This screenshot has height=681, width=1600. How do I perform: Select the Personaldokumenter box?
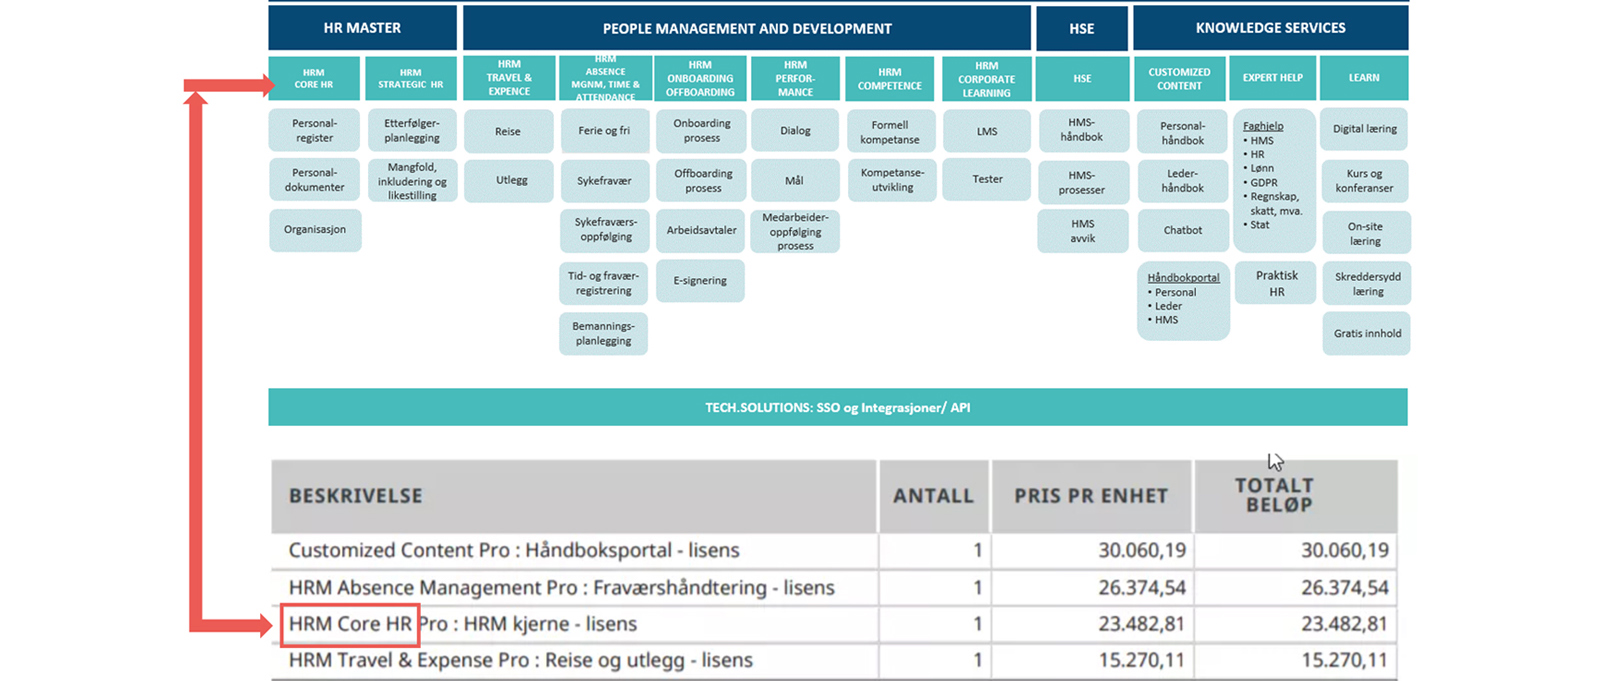pos(315,180)
